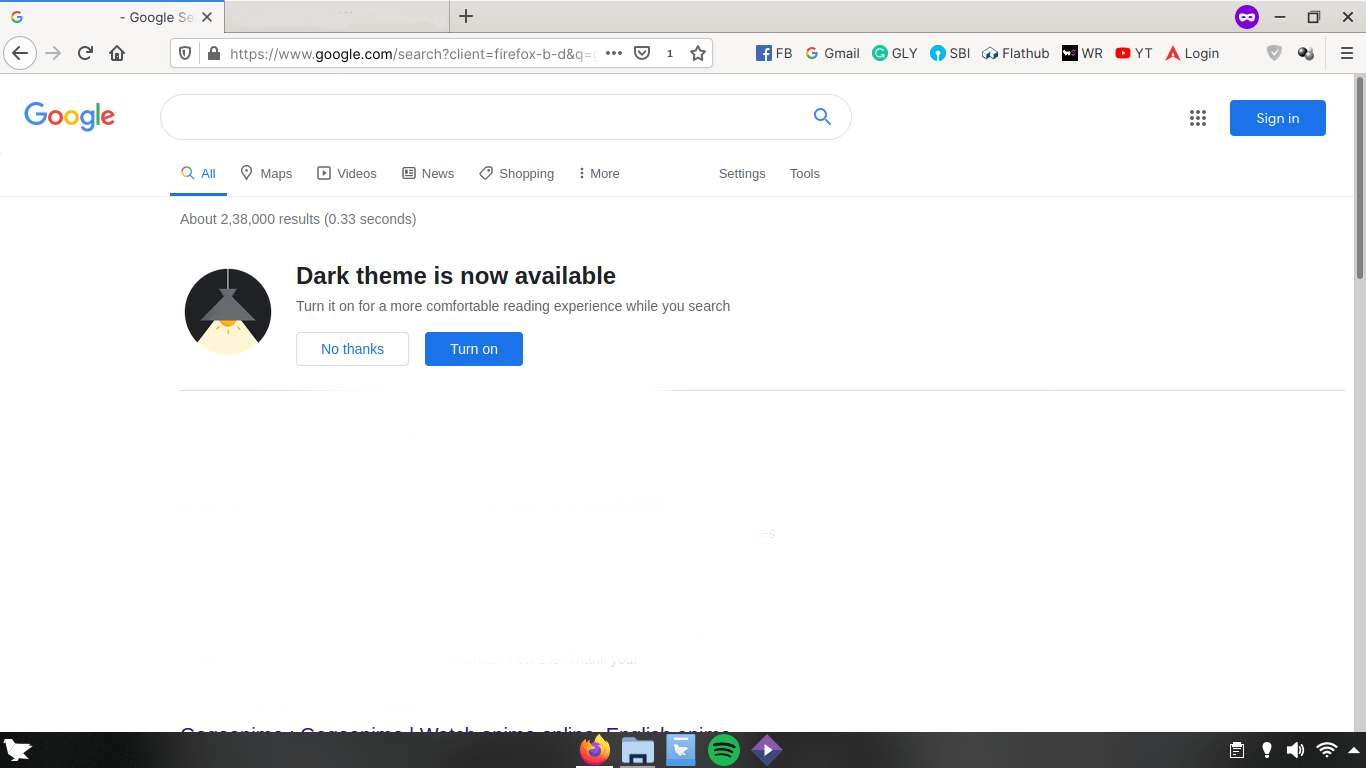Image resolution: width=1366 pixels, height=768 pixels.
Task: Open search Tools options
Action: tap(805, 174)
